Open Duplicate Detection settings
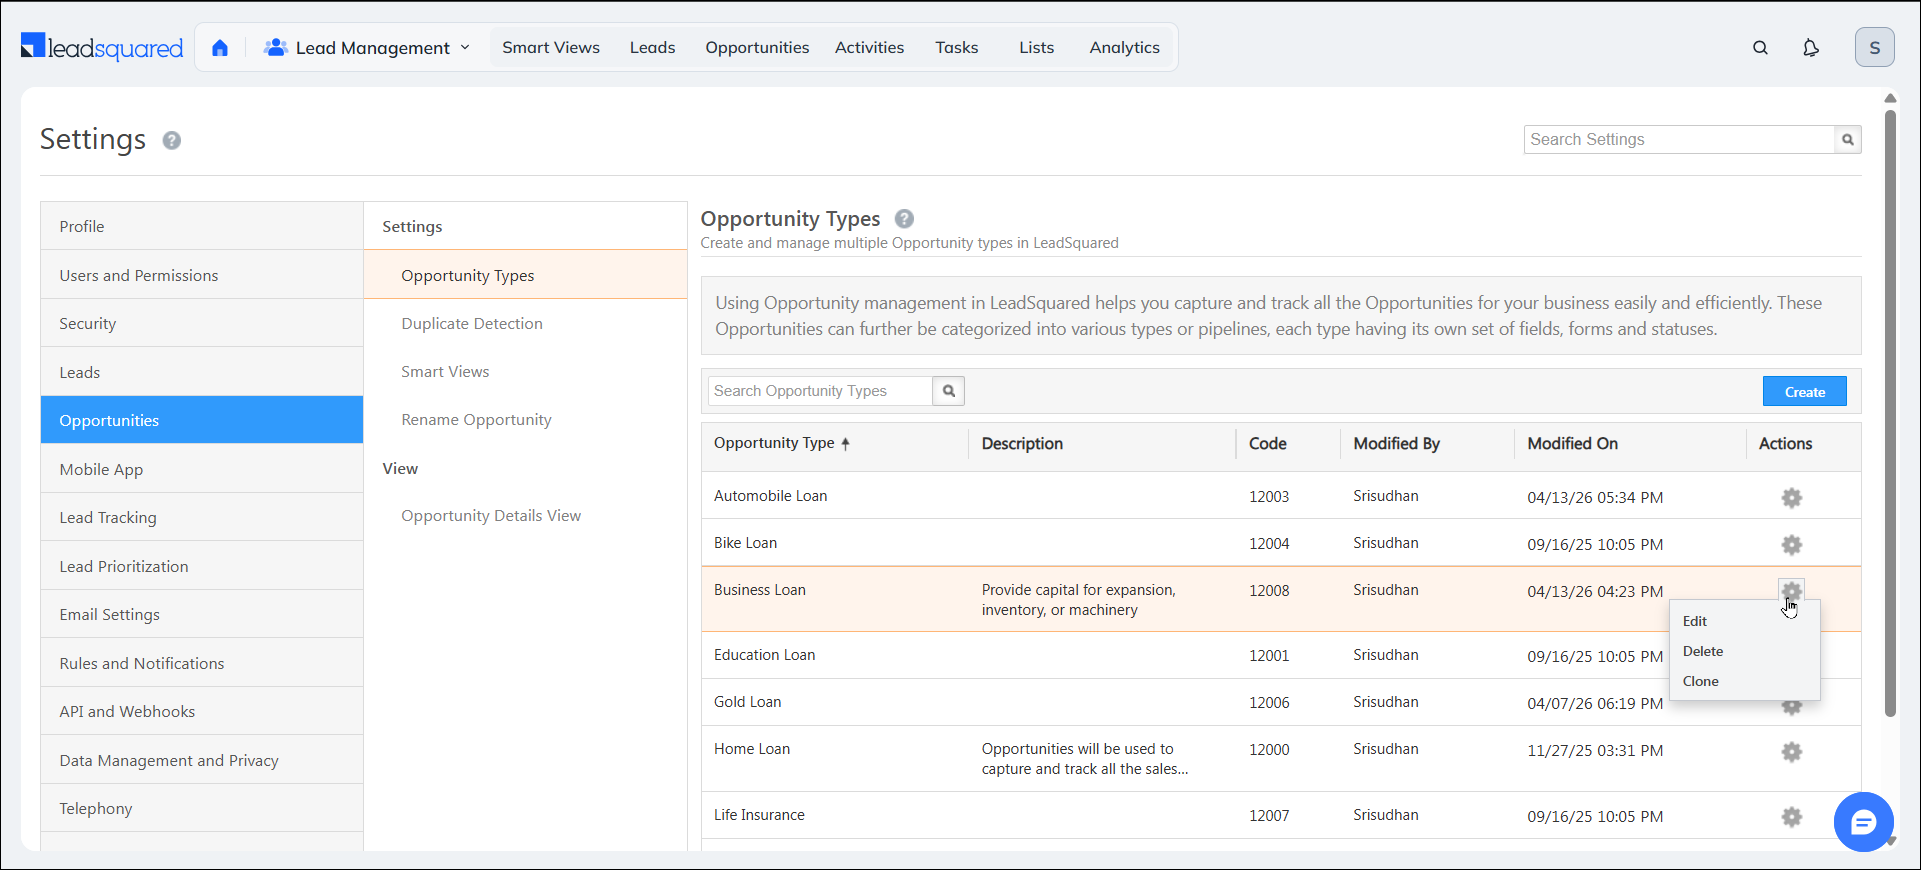The width and height of the screenshot is (1921, 870). 472,324
